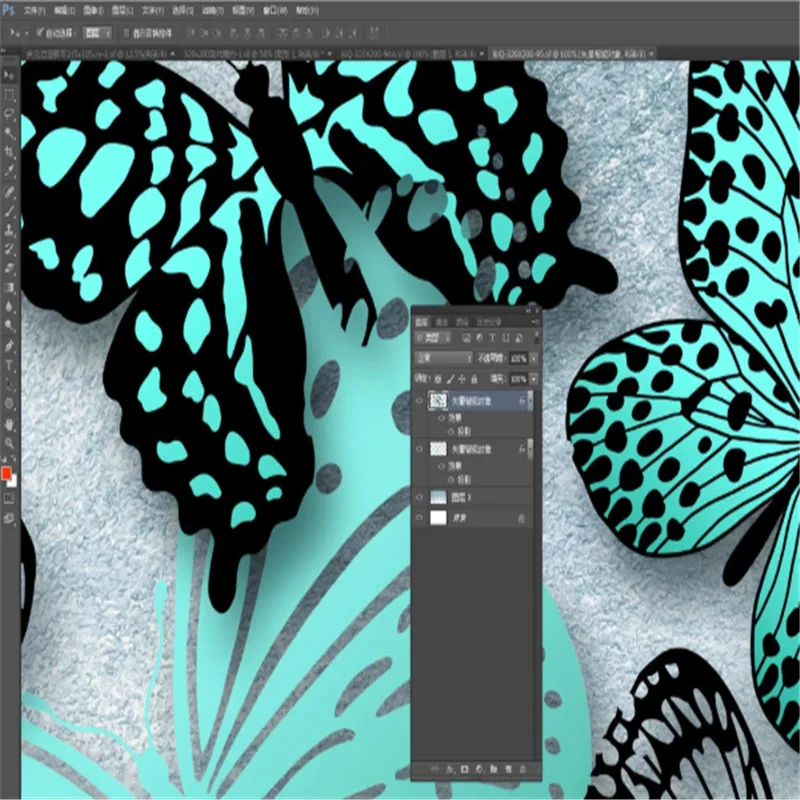The height and width of the screenshot is (800, 800).
Task: Delete layer with trash icon
Action: (x=522, y=769)
